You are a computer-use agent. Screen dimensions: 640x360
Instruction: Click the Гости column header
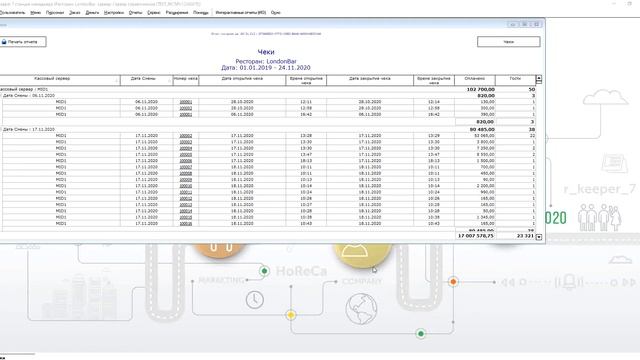coord(515,80)
